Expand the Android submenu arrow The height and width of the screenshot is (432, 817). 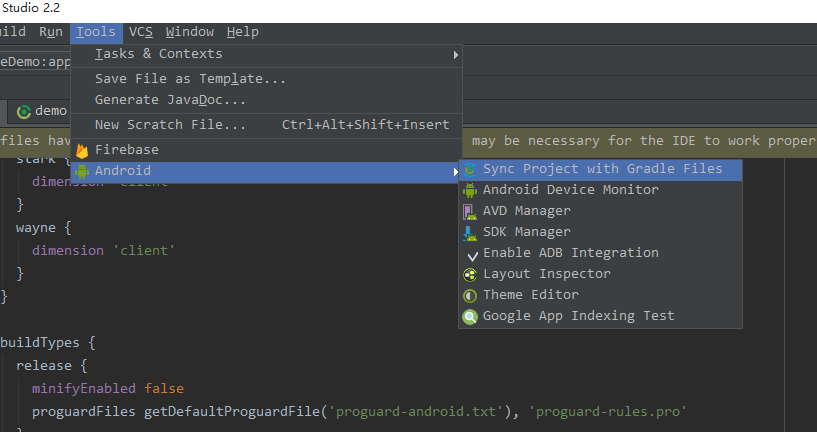point(455,171)
